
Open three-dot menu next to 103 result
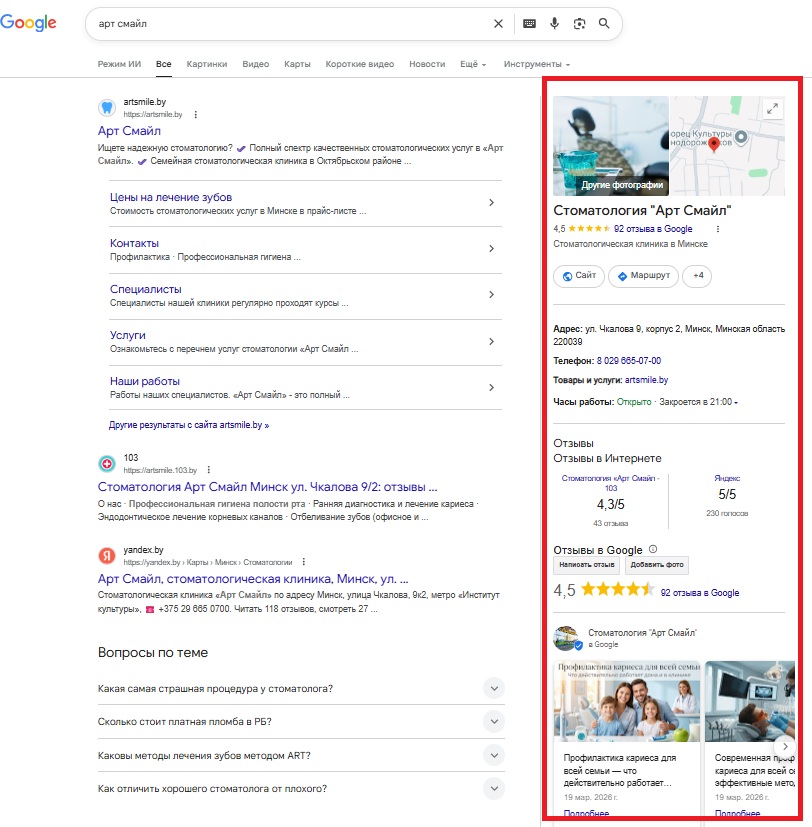point(209,469)
